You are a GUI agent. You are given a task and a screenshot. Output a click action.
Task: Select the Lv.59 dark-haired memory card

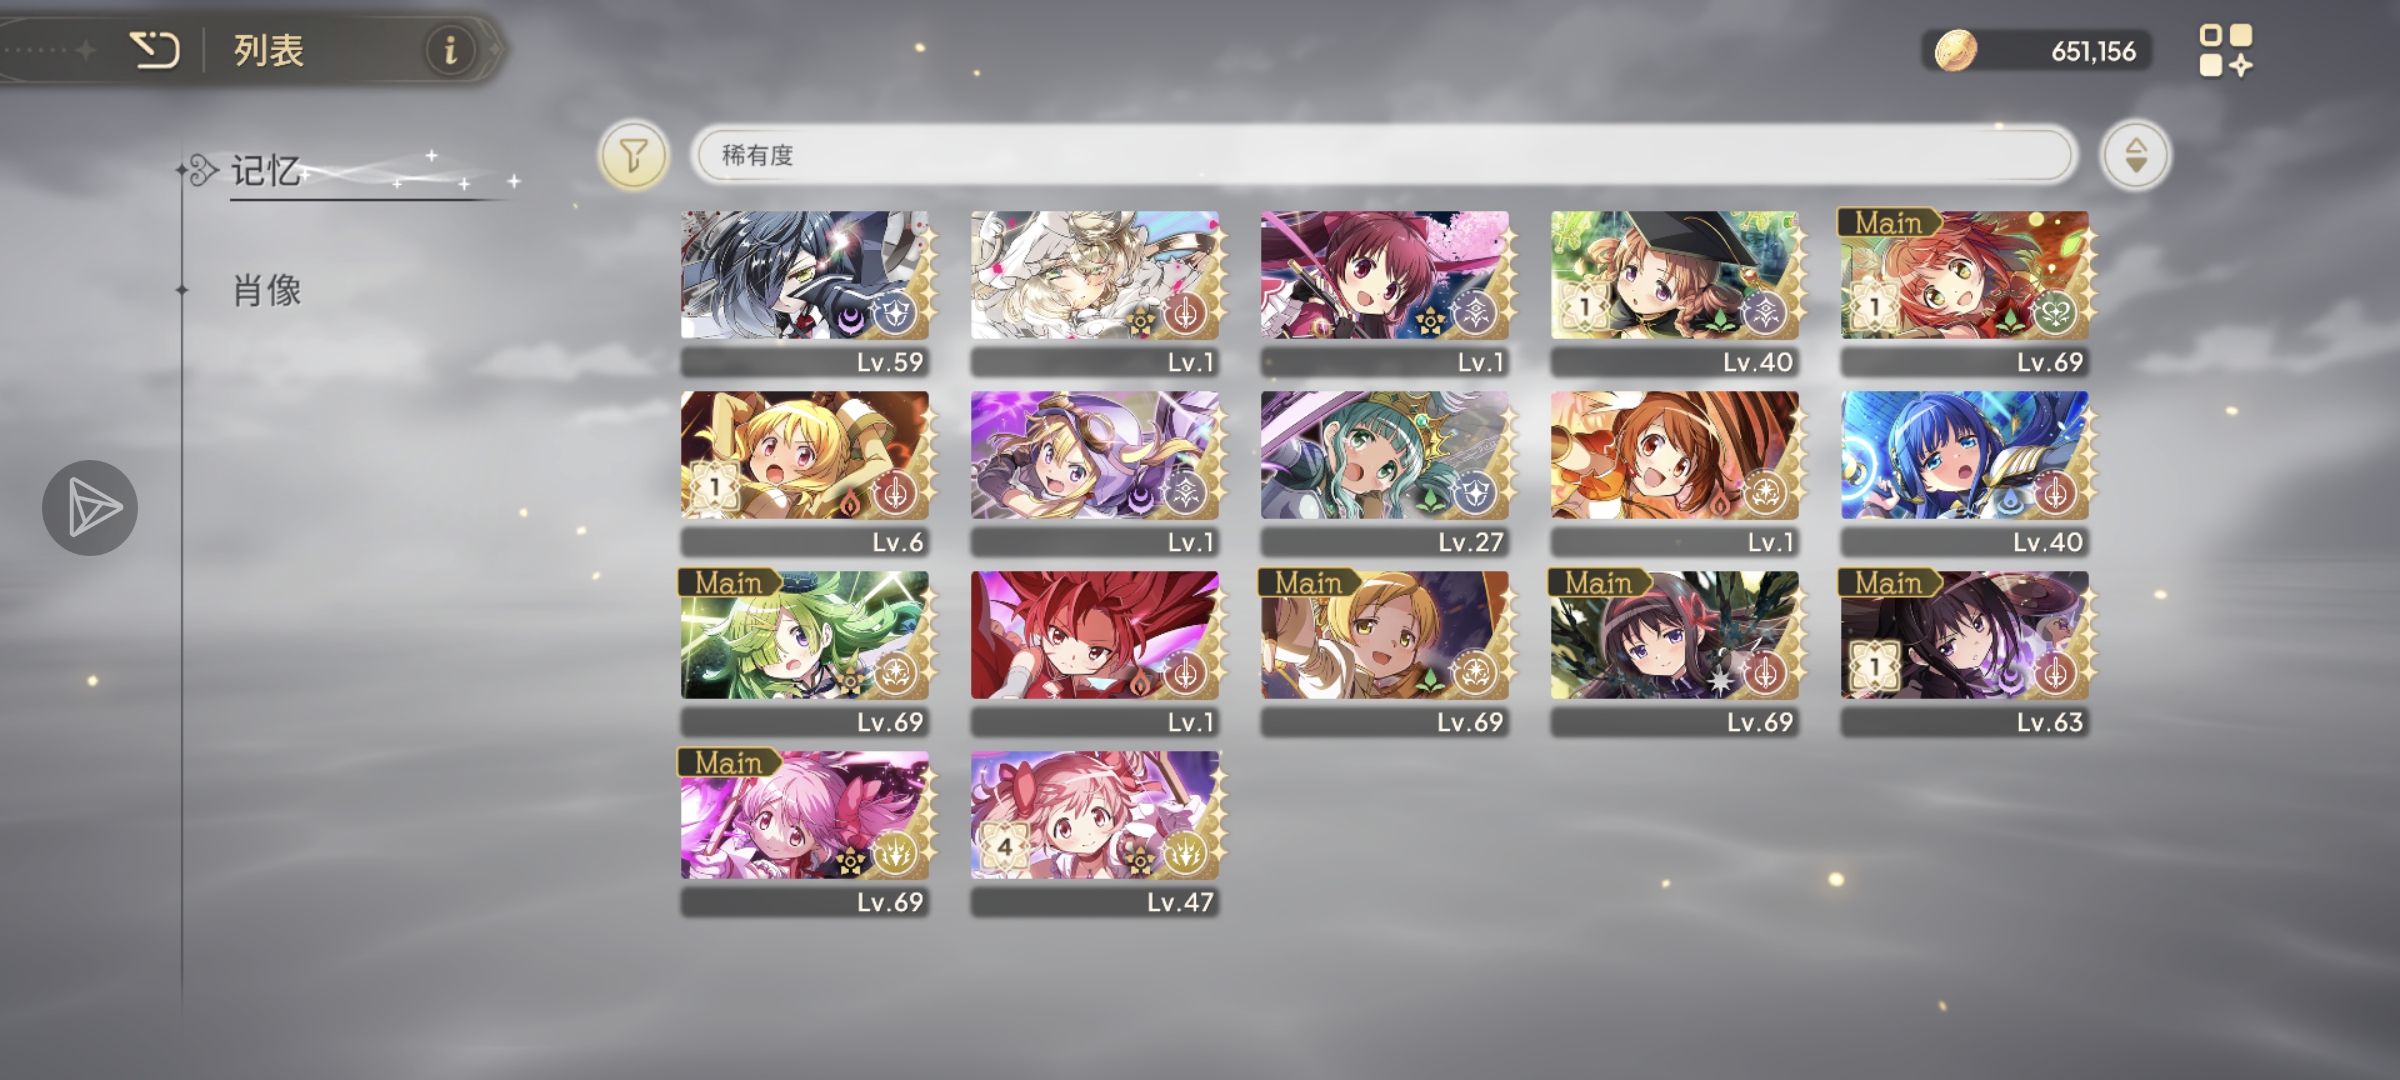[x=805, y=293]
